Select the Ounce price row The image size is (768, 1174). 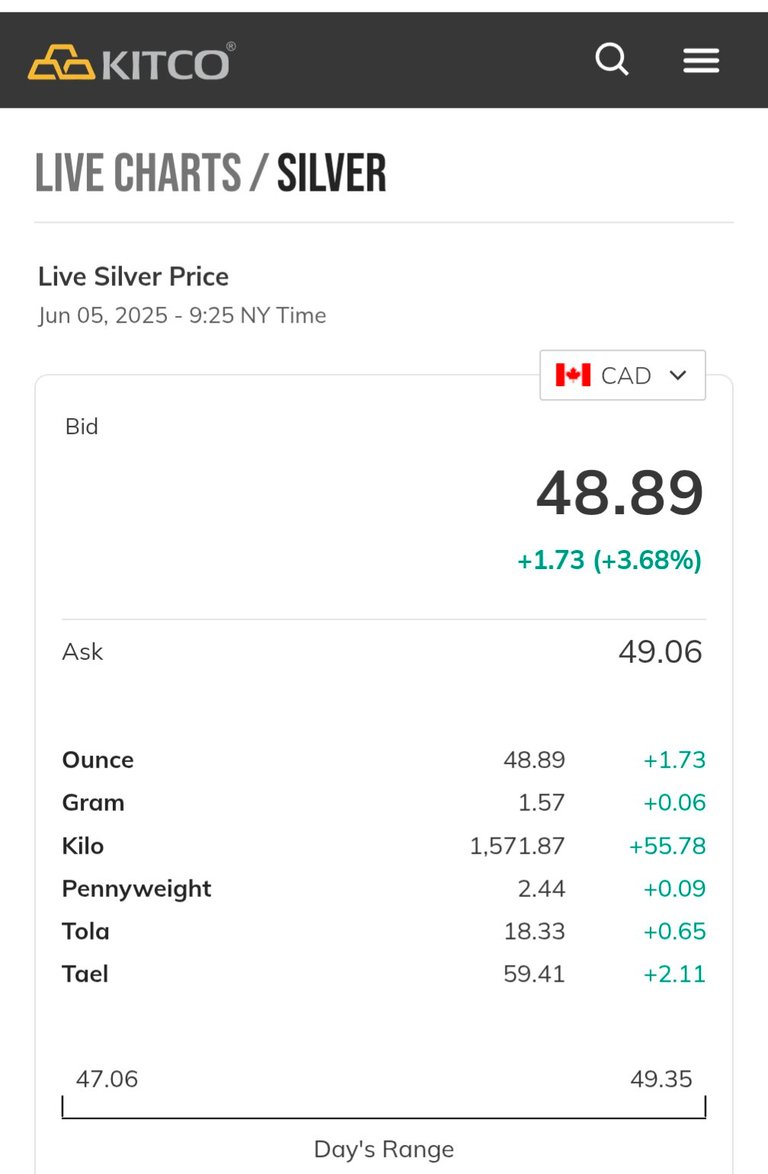[383, 759]
